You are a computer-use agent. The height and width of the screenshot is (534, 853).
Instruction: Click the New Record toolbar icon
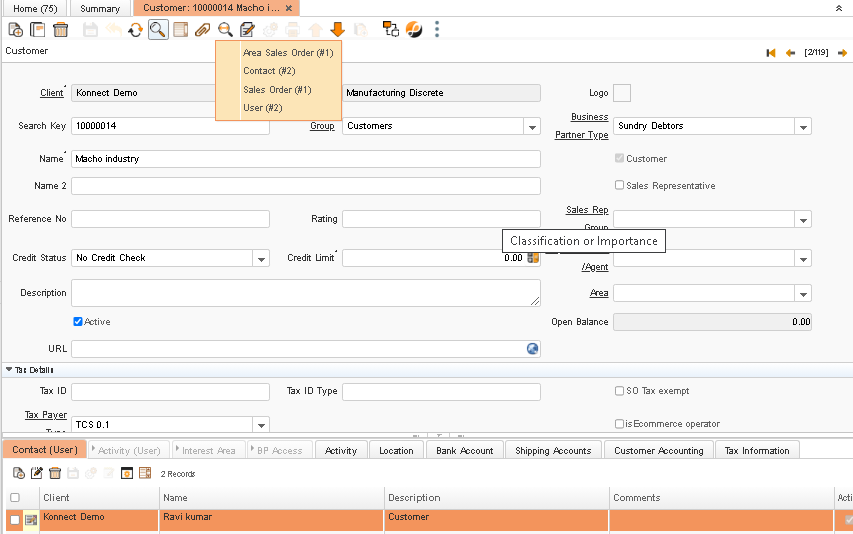16,29
